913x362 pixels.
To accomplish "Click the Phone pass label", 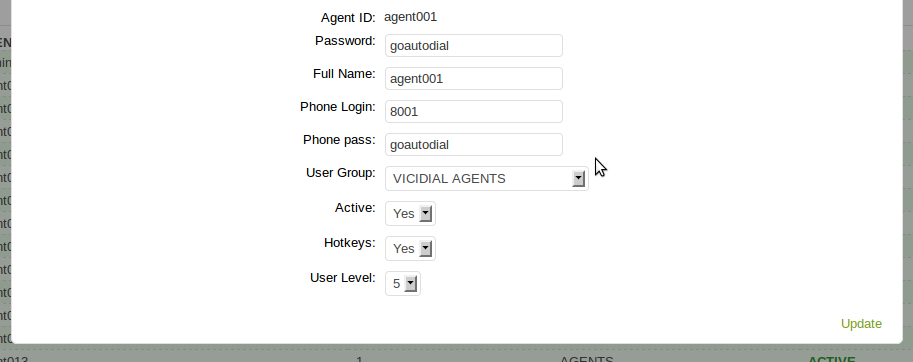I will pos(339,140).
